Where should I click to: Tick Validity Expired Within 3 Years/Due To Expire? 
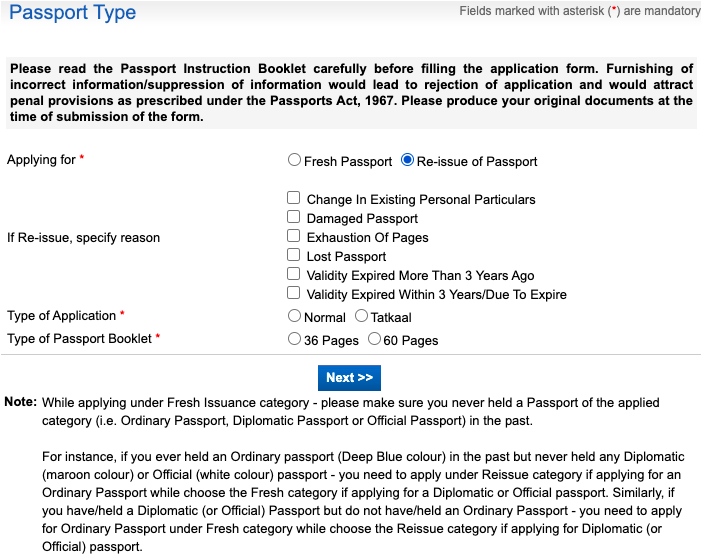tap(293, 293)
